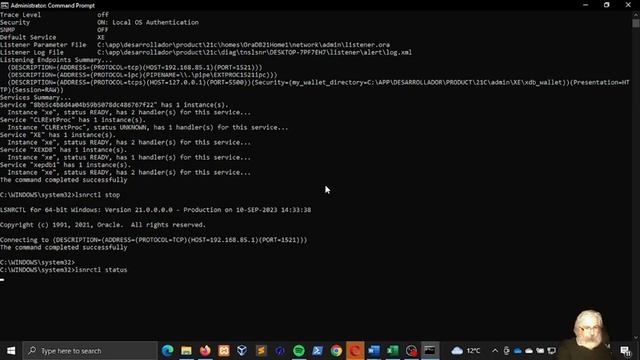
Task: Click the Service "CLRExtProc" line
Action: (x=73, y=120)
